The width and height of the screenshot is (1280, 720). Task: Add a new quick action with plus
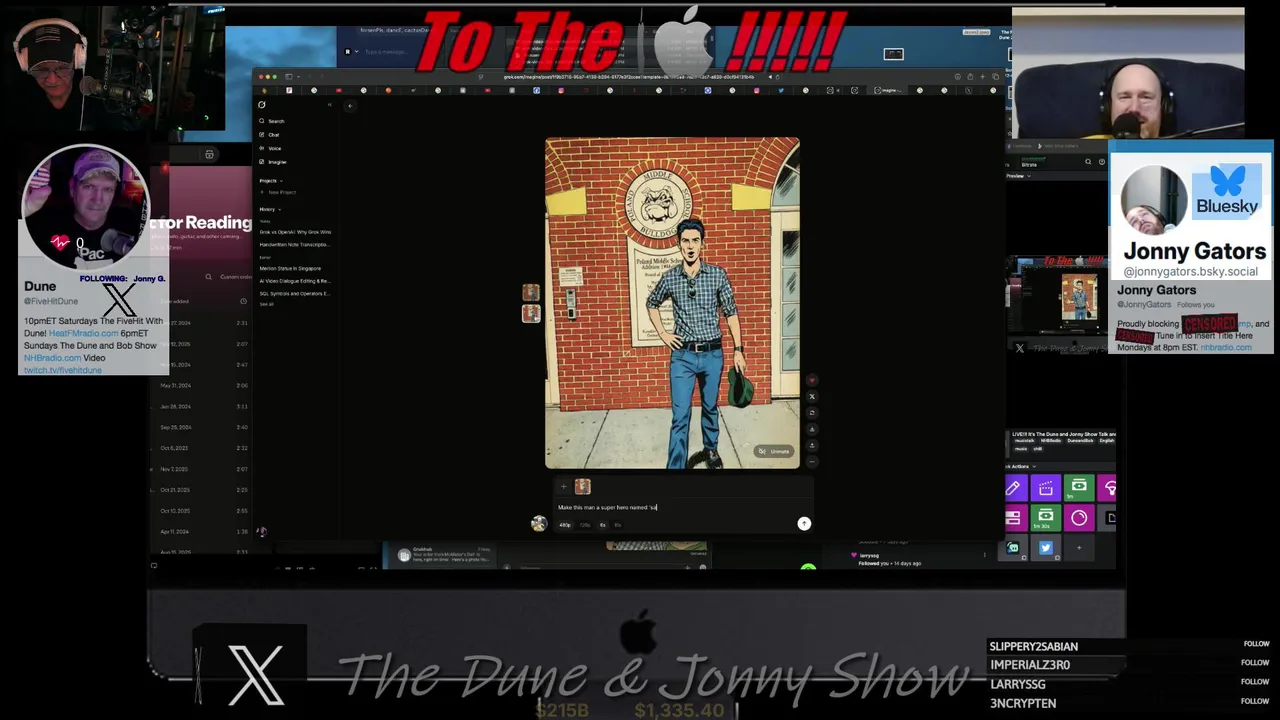[1079, 548]
